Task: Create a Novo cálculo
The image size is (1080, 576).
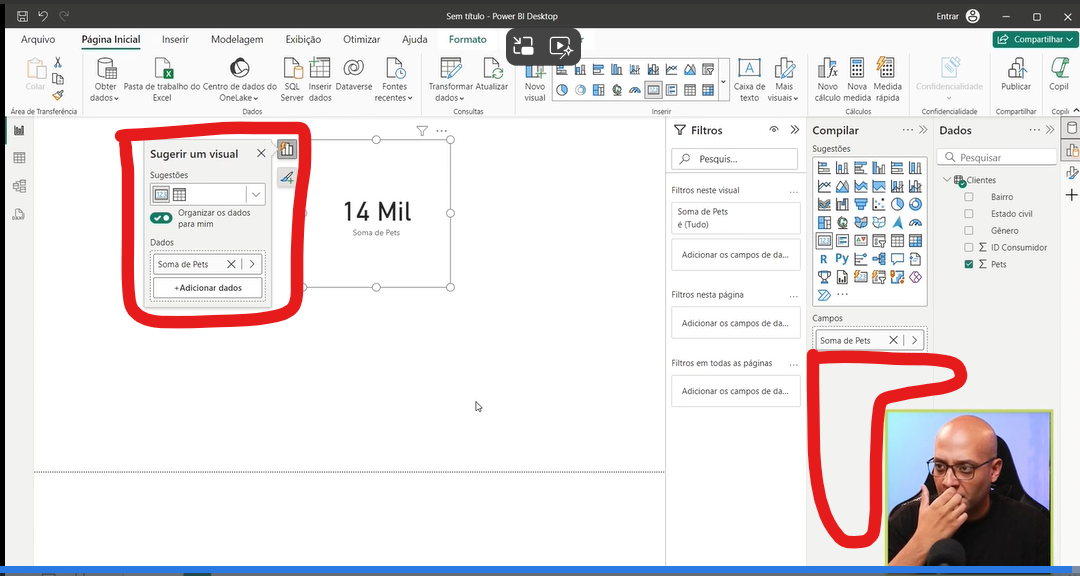Action: point(827,79)
